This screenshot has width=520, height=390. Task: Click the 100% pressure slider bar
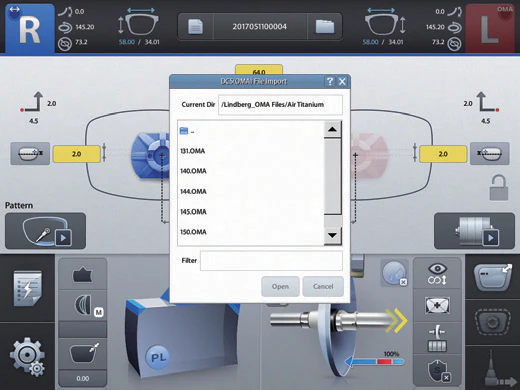click(x=375, y=361)
